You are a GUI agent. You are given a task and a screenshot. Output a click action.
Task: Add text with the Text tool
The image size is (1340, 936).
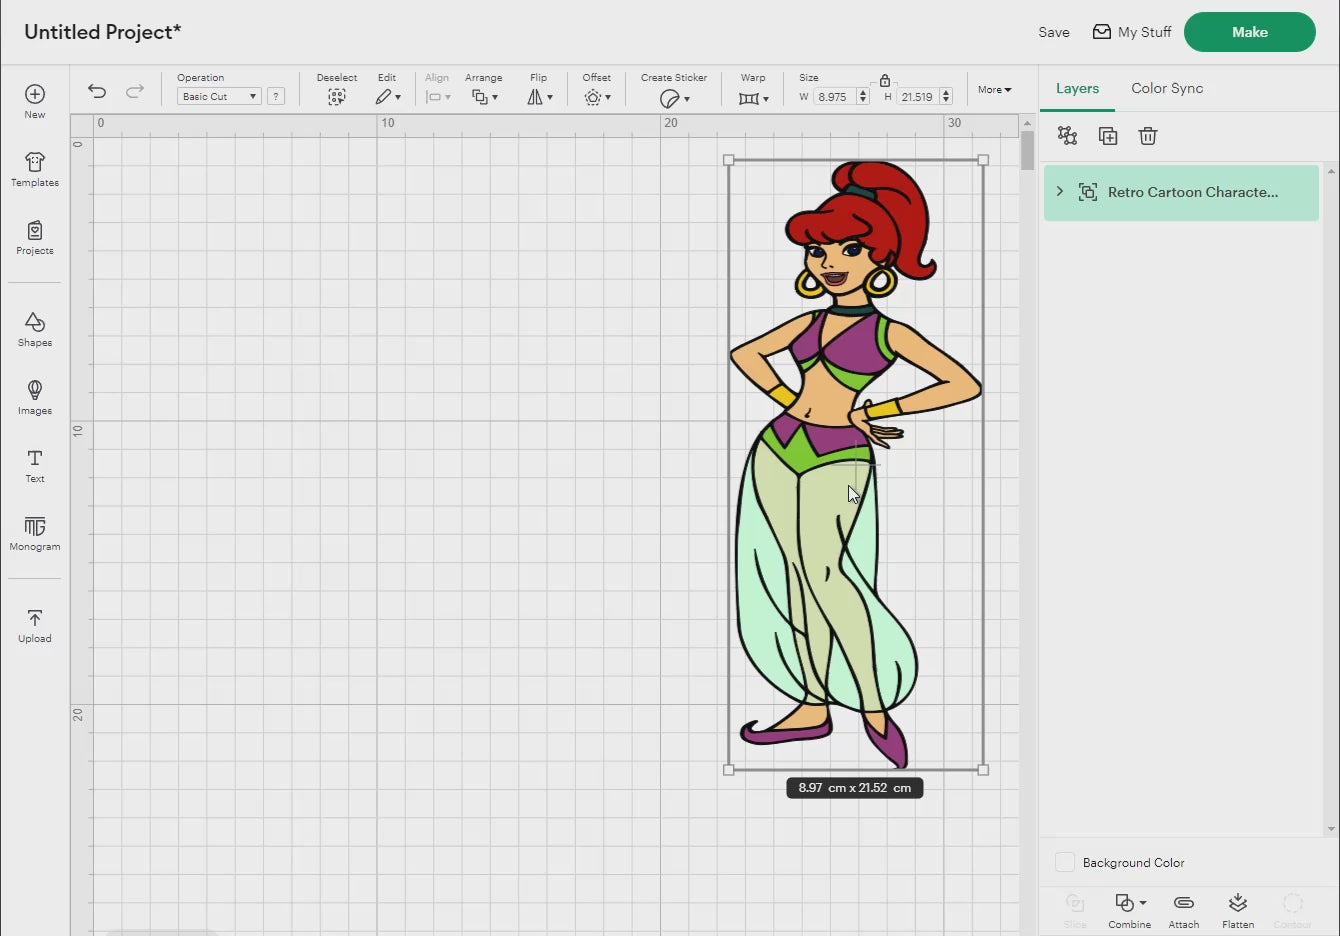click(35, 465)
